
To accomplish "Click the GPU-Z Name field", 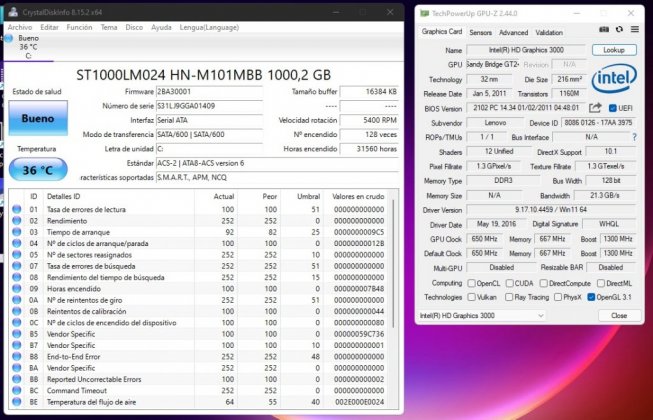I will 526,50.
